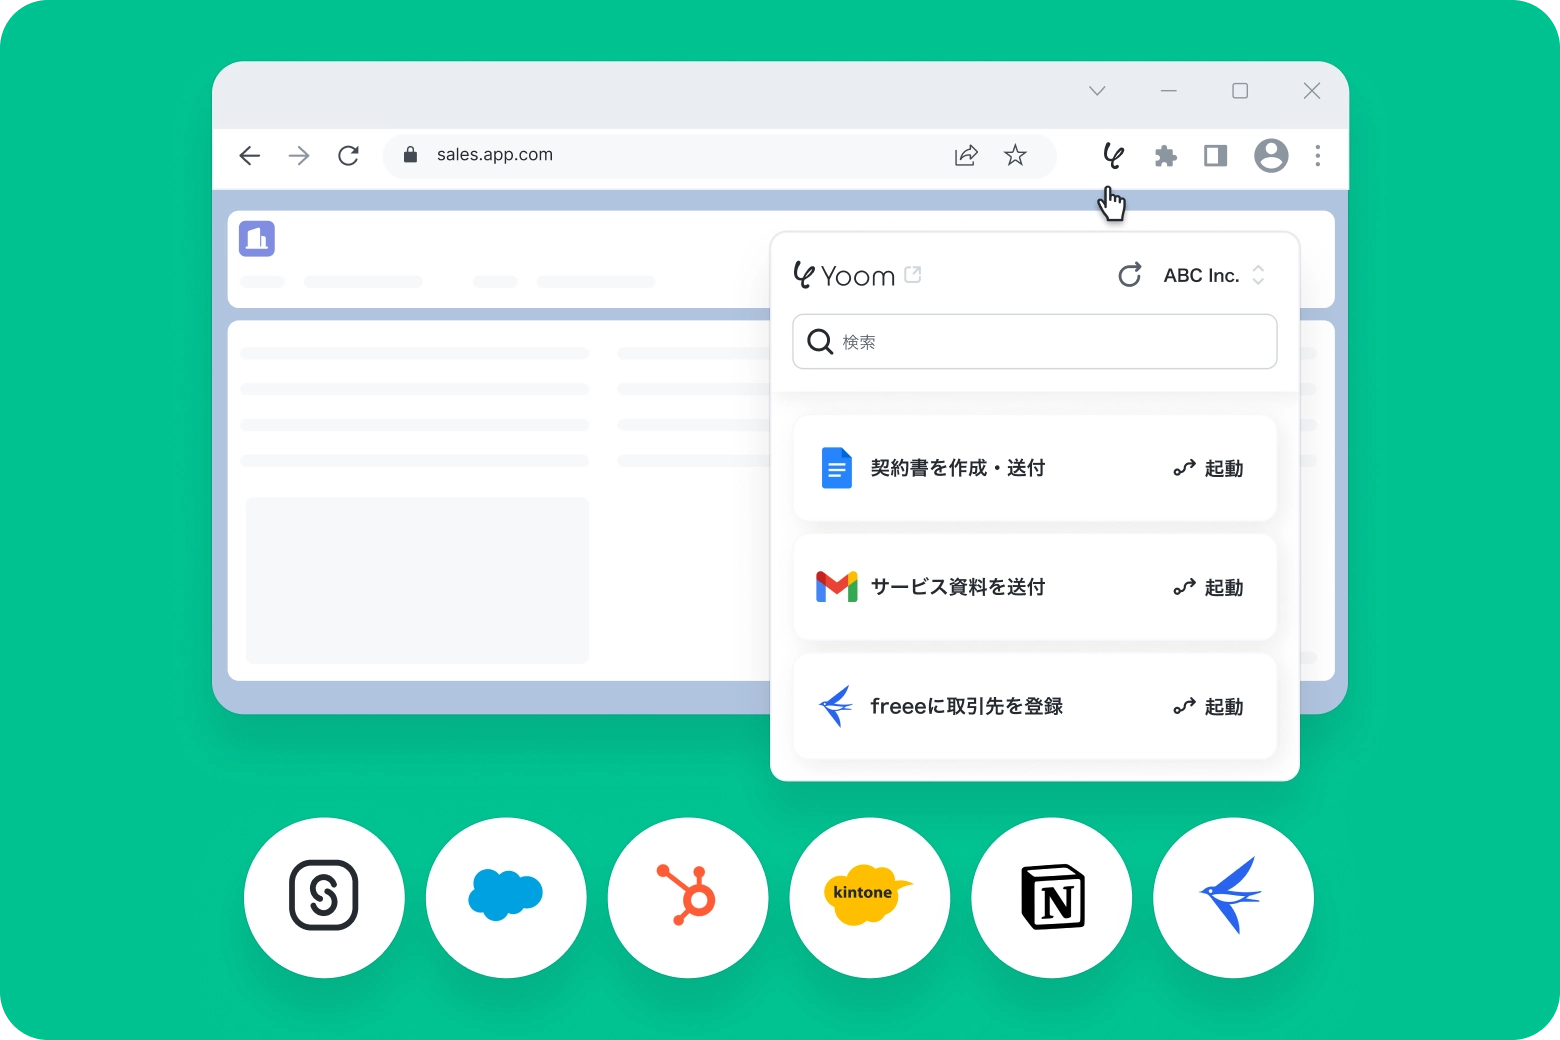Click the share page icon in address bar
The height and width of the screenshot is (1040, 1560).
pos(966,155)
